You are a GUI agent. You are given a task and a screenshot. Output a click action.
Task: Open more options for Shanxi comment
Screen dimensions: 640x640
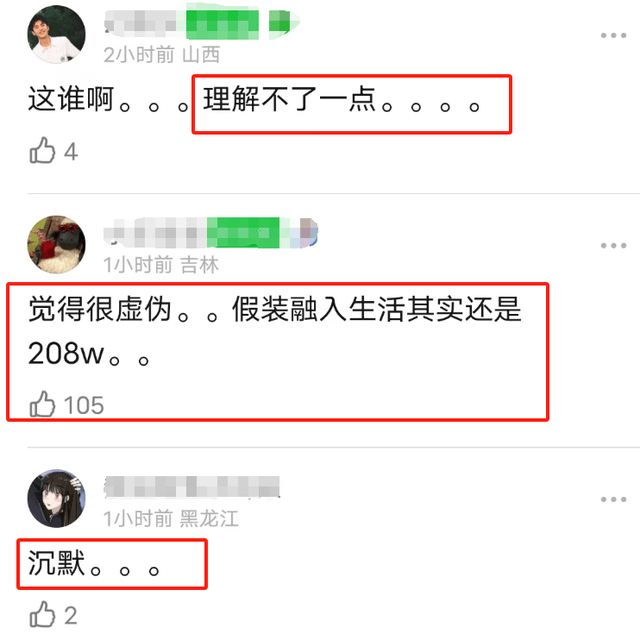[613, 36]
